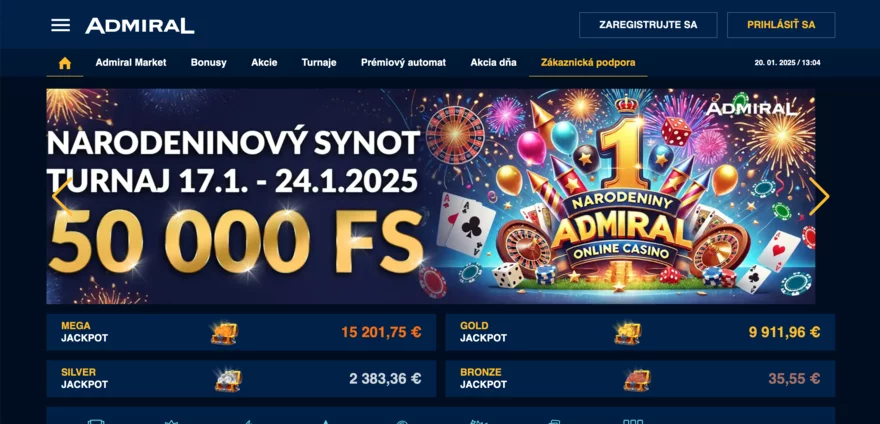This screenshot has width=880, height=424.
Task: Click the Mega Jackpot amount 15 201,75 €
Action: (x=381, y=332)
